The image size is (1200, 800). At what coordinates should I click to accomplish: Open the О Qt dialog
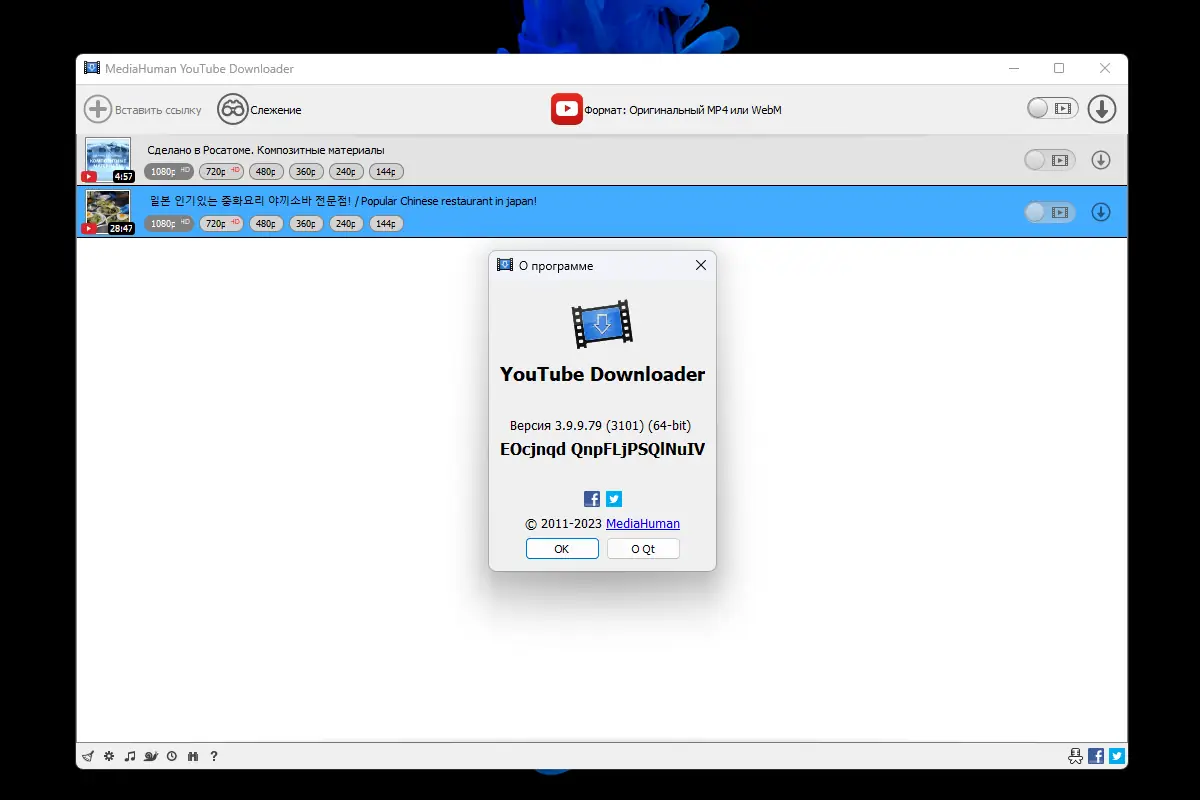[643, 548]
